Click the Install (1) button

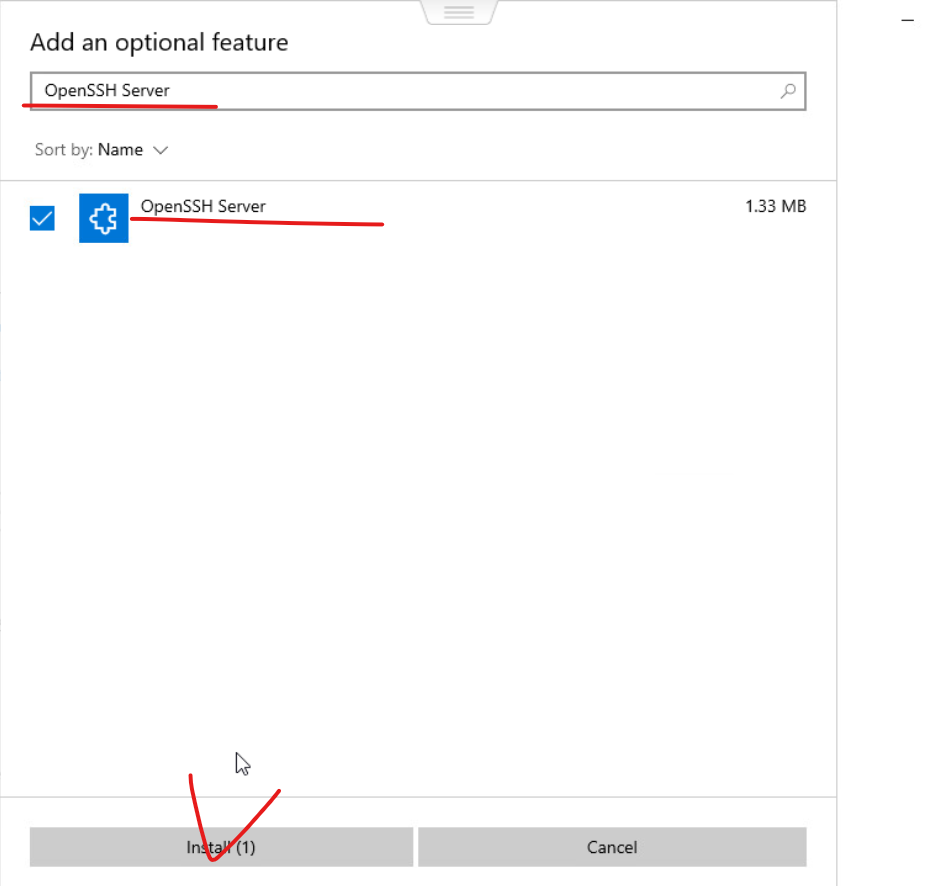click(221, 847)
